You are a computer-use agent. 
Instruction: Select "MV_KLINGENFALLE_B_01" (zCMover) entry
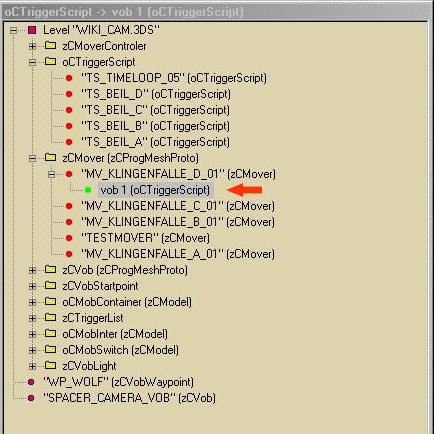(178, 222)
